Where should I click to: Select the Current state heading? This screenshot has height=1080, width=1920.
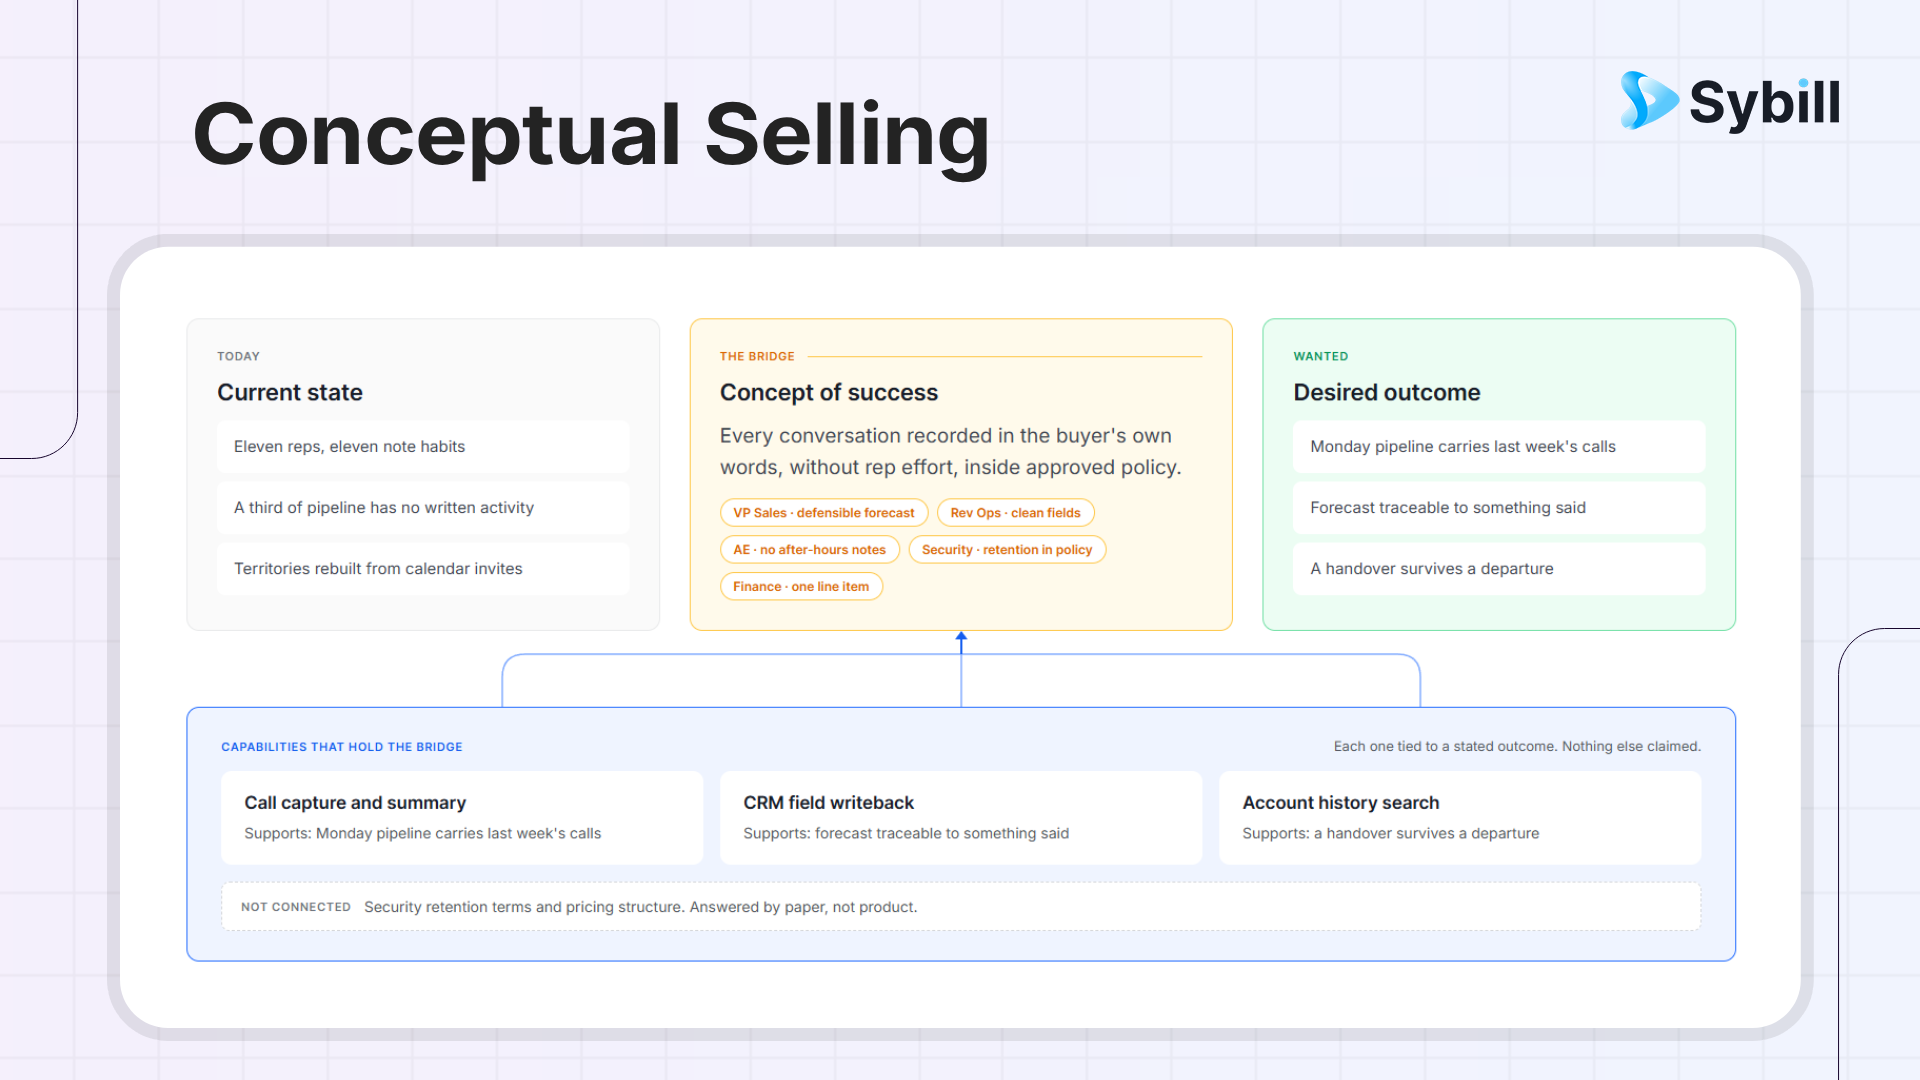[x=290, y=392]
